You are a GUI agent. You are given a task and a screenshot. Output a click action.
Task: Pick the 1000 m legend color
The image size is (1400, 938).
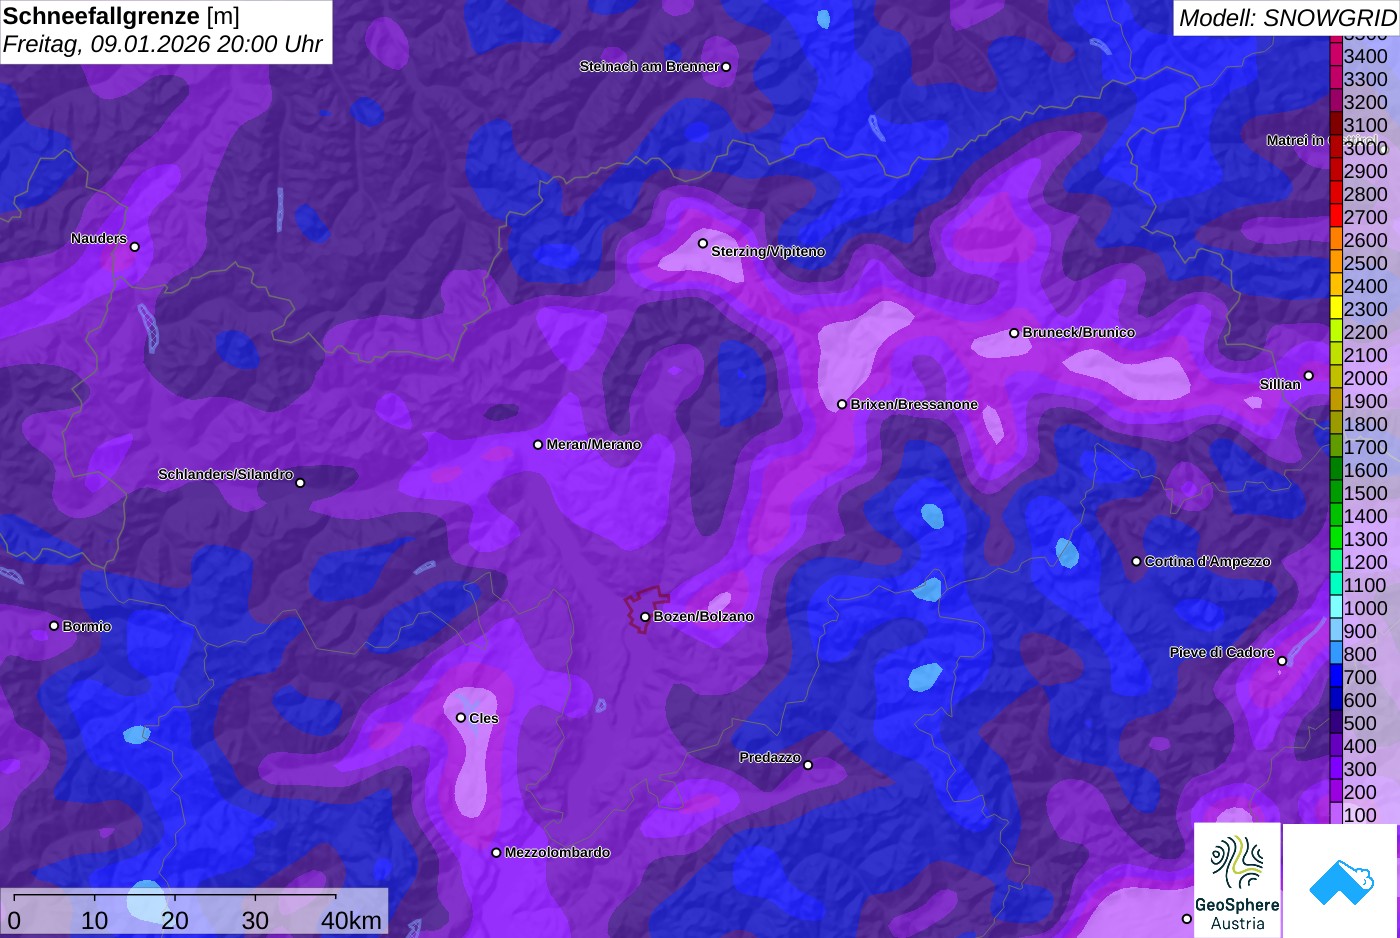point(1335,608)
